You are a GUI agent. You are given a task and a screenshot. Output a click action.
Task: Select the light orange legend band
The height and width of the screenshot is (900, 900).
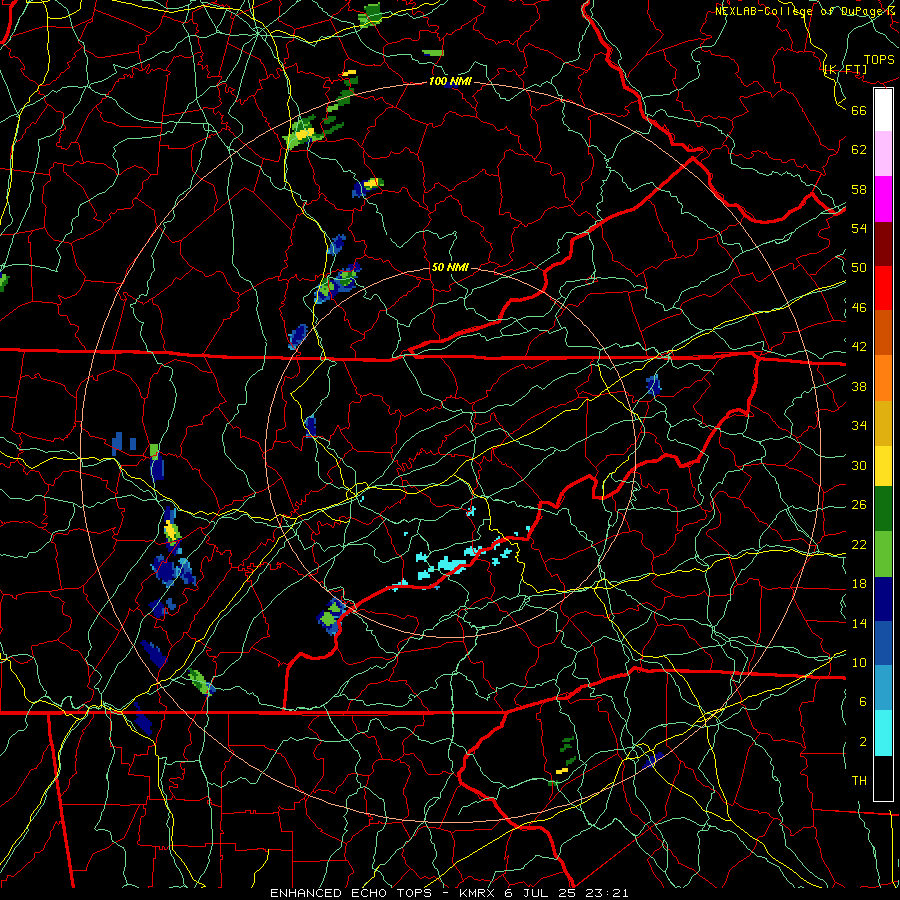(x=883, y=378)
